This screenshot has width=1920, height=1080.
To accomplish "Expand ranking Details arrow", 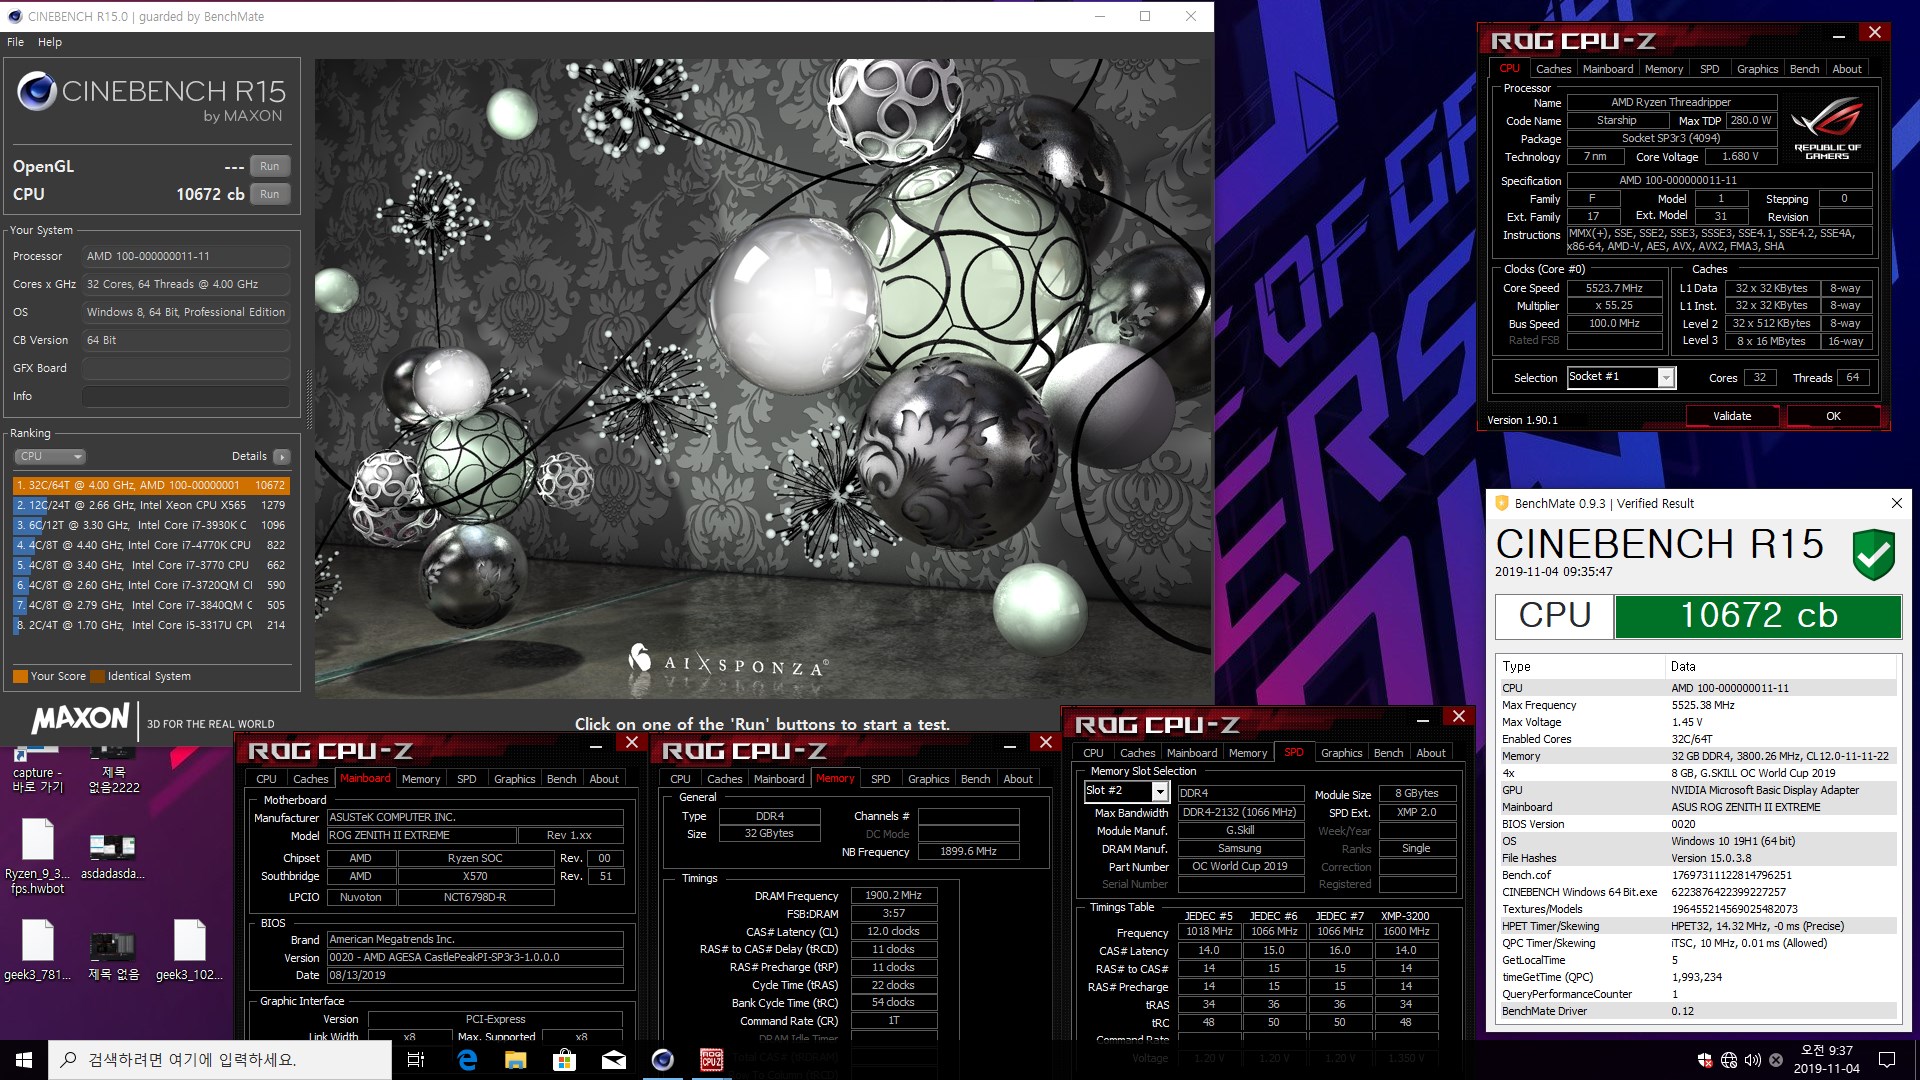I will tap(282, 457).
